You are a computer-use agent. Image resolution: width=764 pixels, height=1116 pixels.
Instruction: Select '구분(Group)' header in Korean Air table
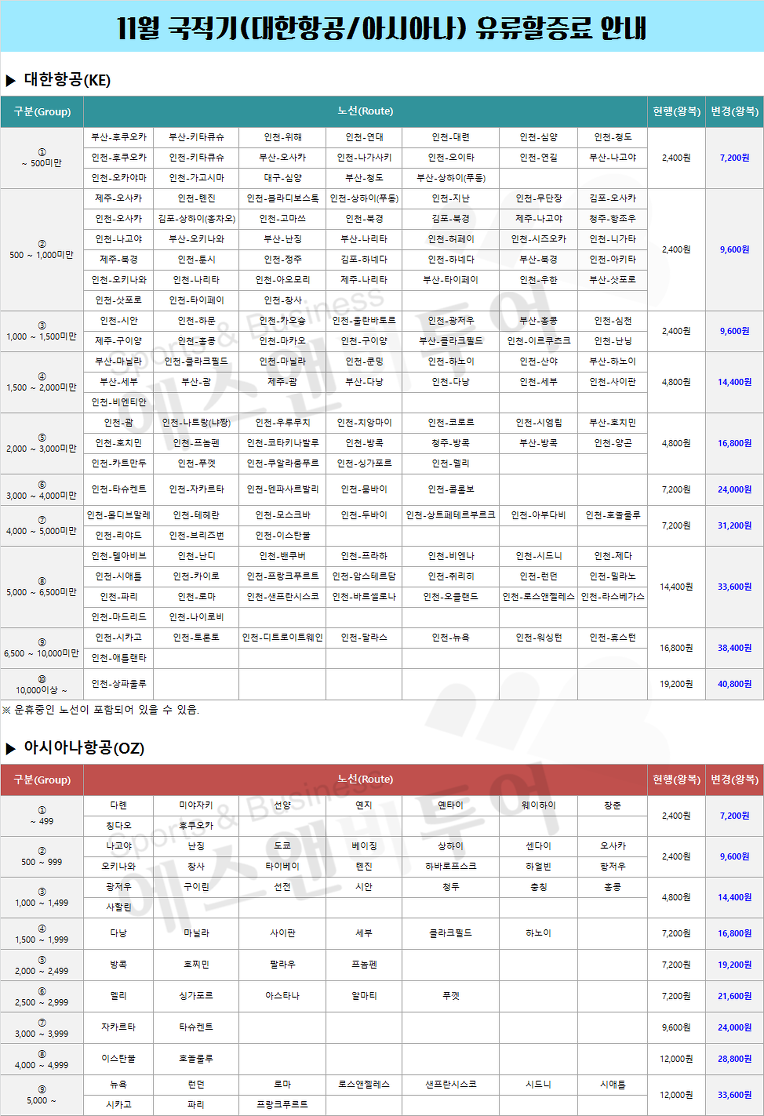pos(42,112)
